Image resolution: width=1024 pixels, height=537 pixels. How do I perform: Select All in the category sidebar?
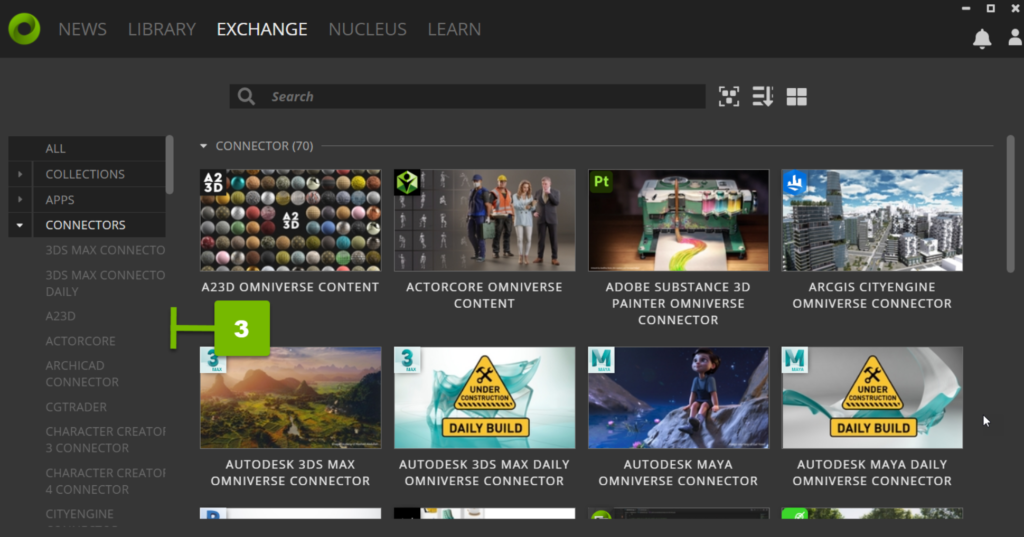[x=56, y=149]
